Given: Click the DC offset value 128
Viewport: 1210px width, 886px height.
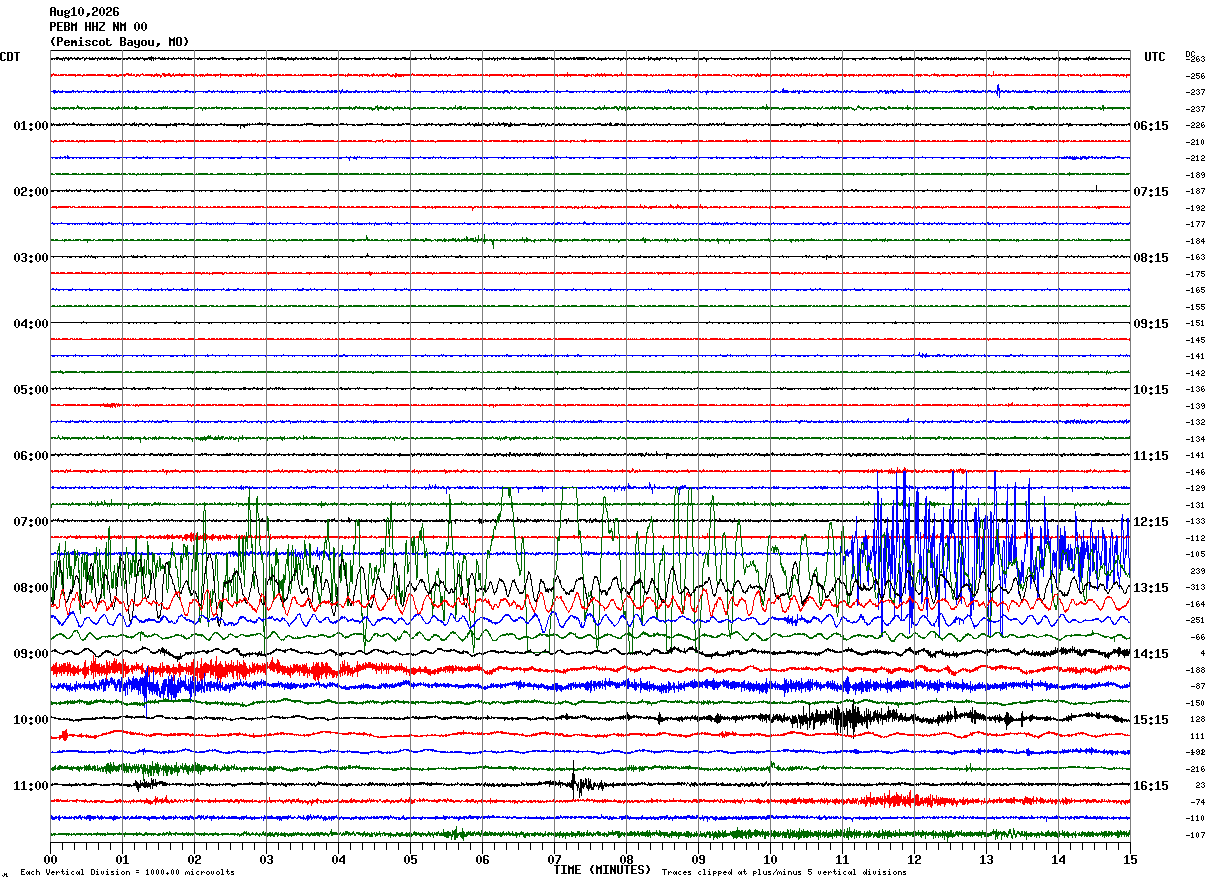Looking at the screenshot, I should (x=1195, y=719).
